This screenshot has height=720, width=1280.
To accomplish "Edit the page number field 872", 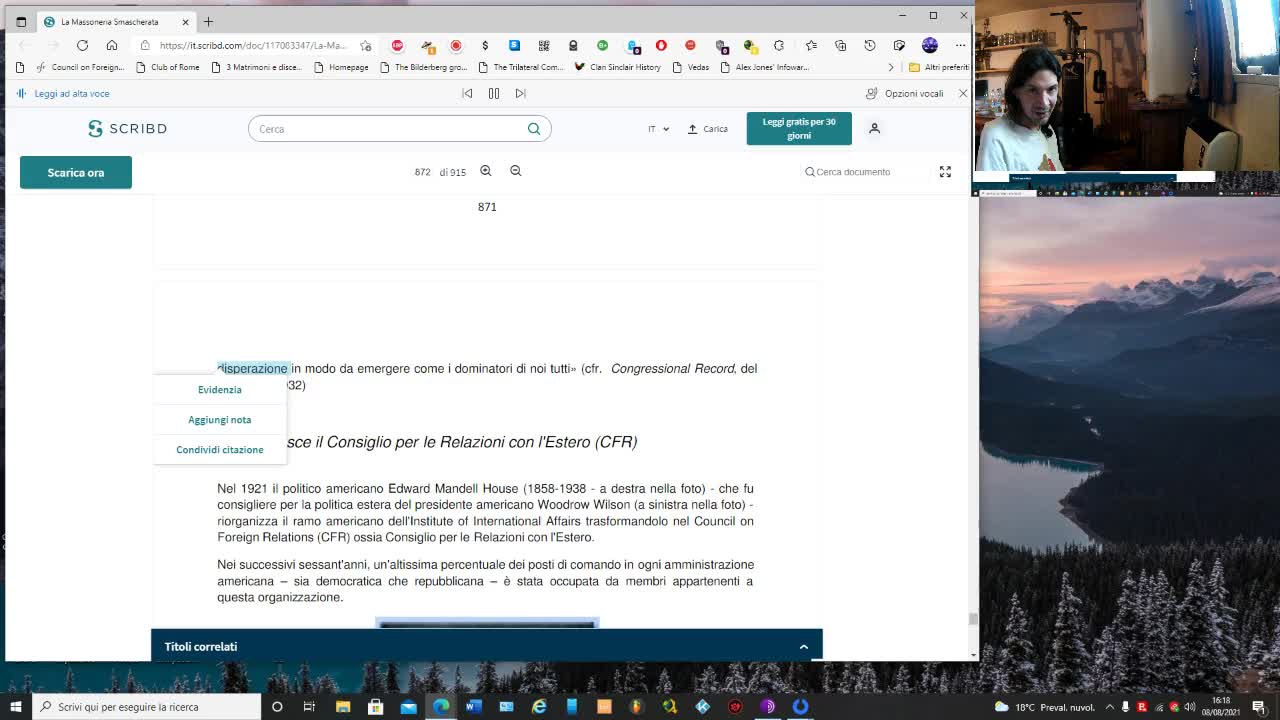I will coord(422,172).
